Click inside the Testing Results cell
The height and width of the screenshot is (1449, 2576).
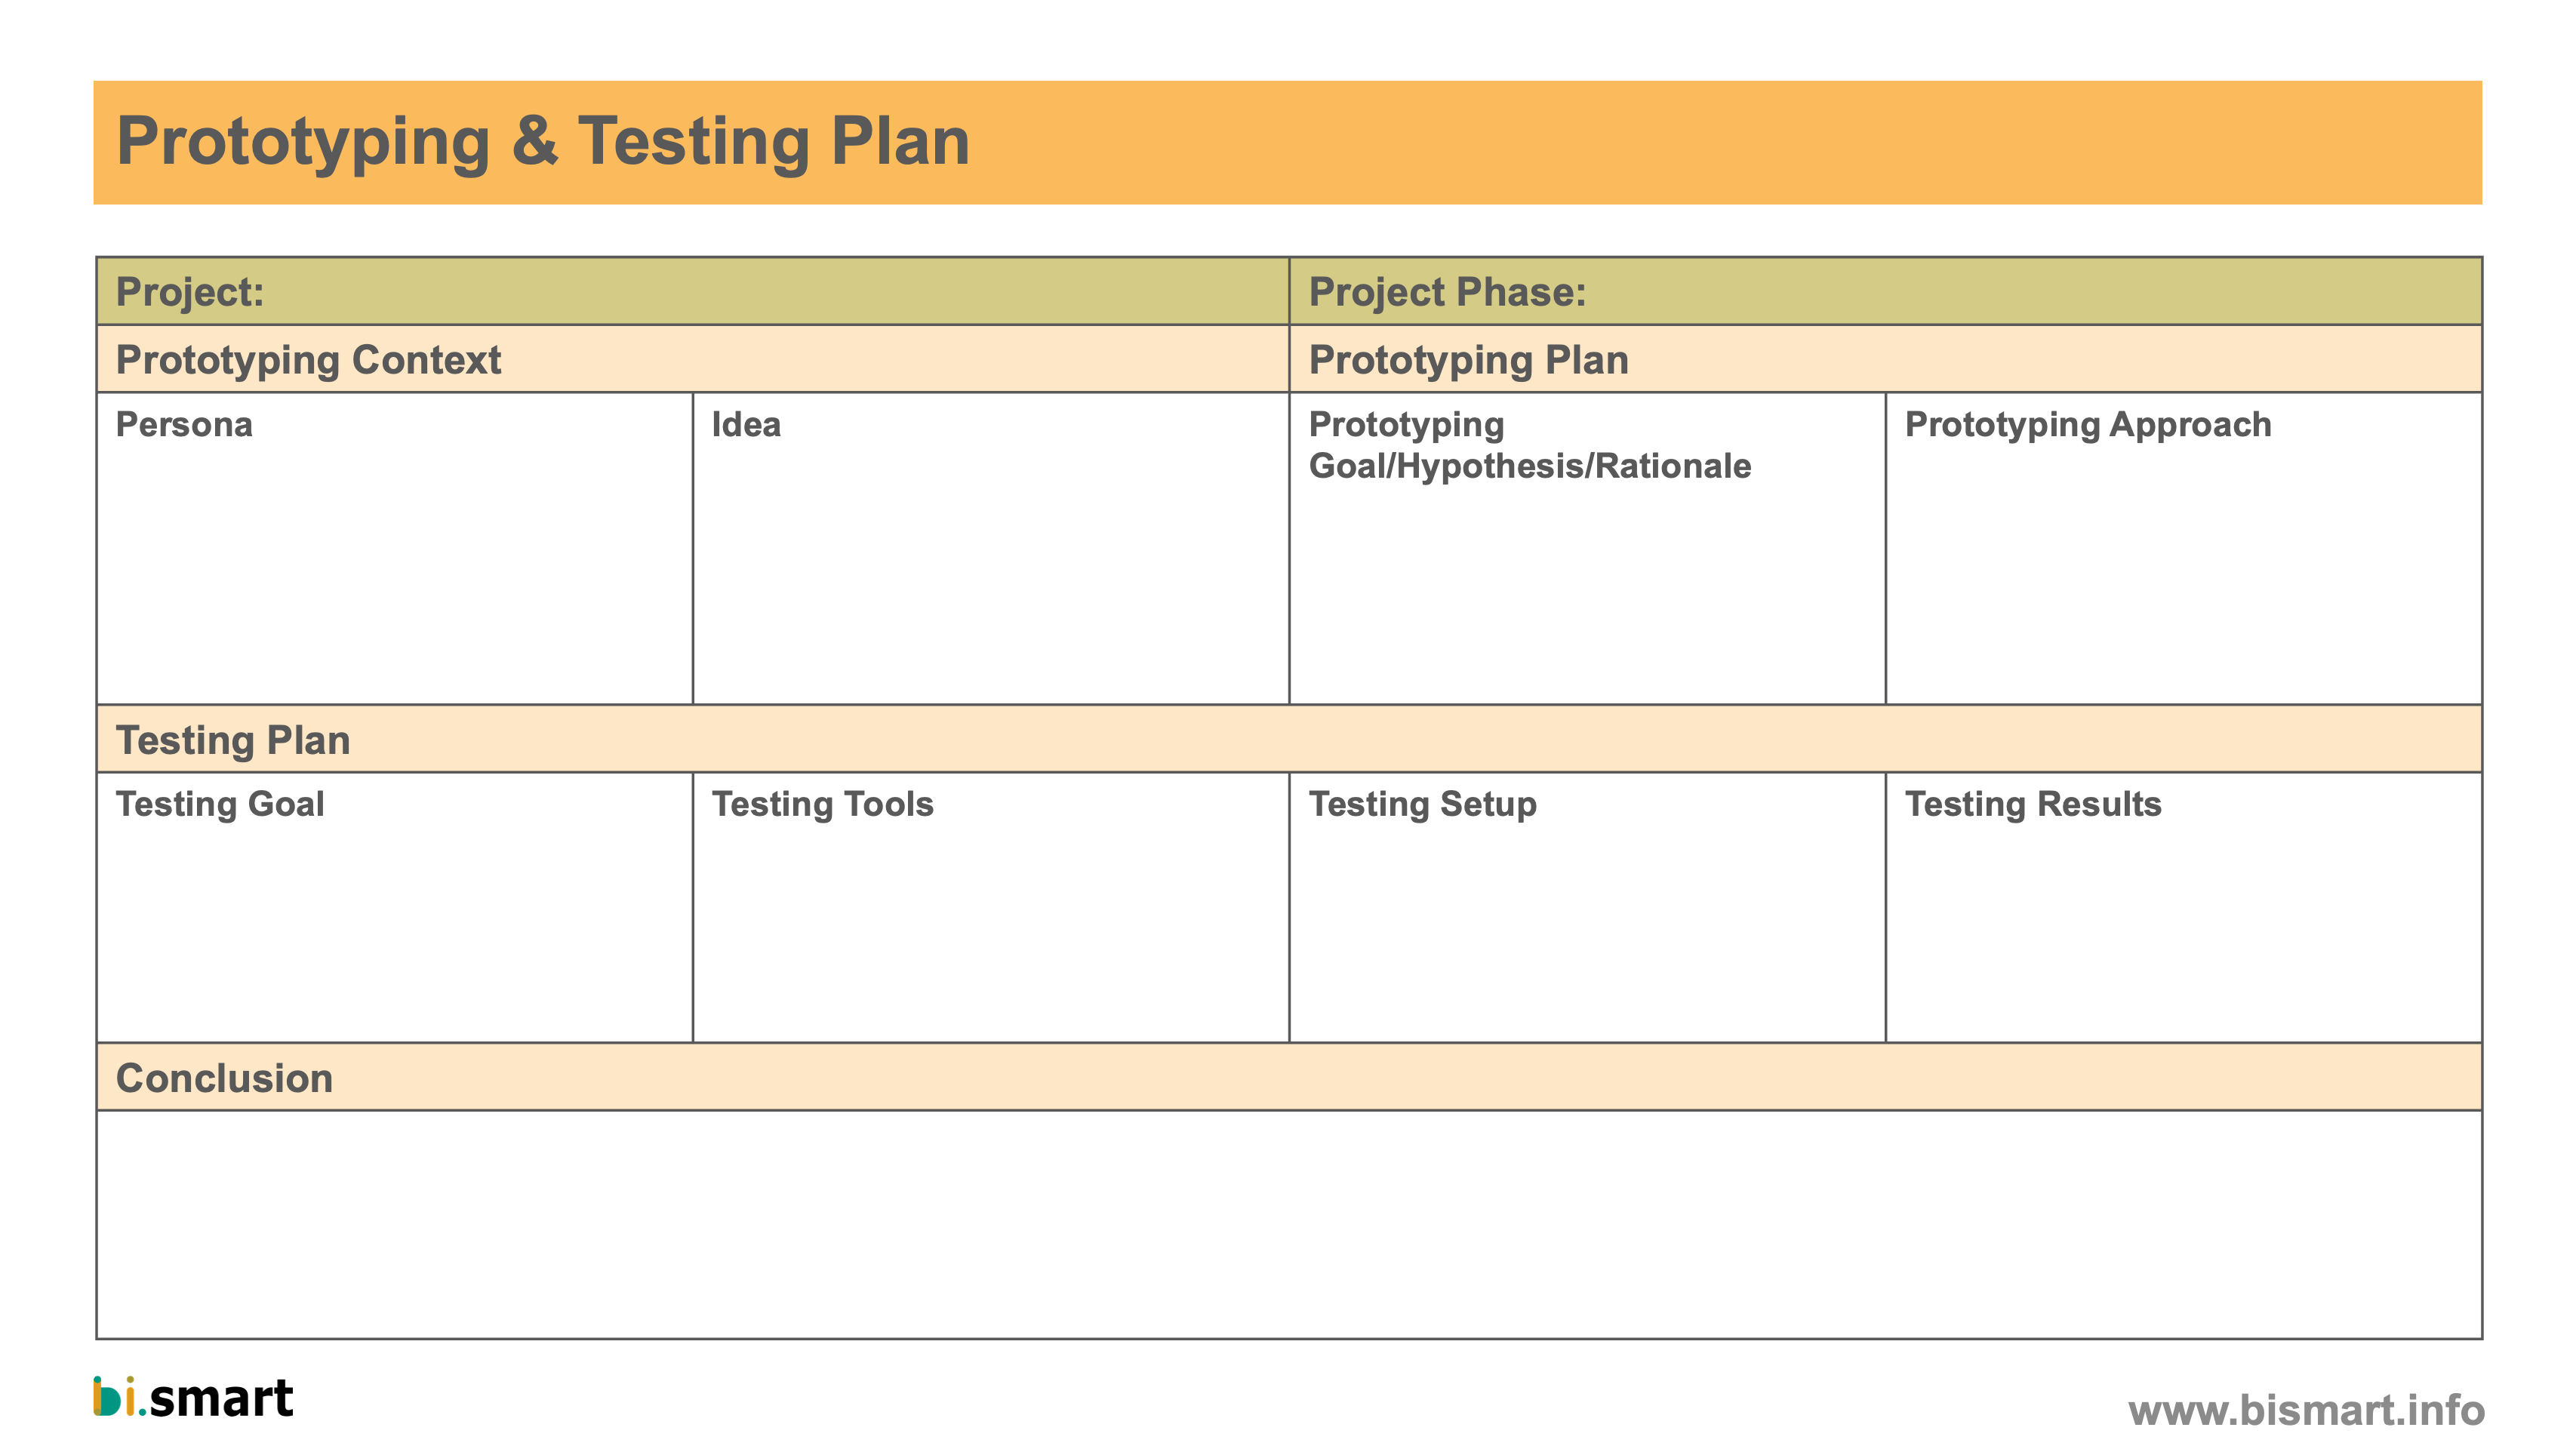tap(2184, 907)
